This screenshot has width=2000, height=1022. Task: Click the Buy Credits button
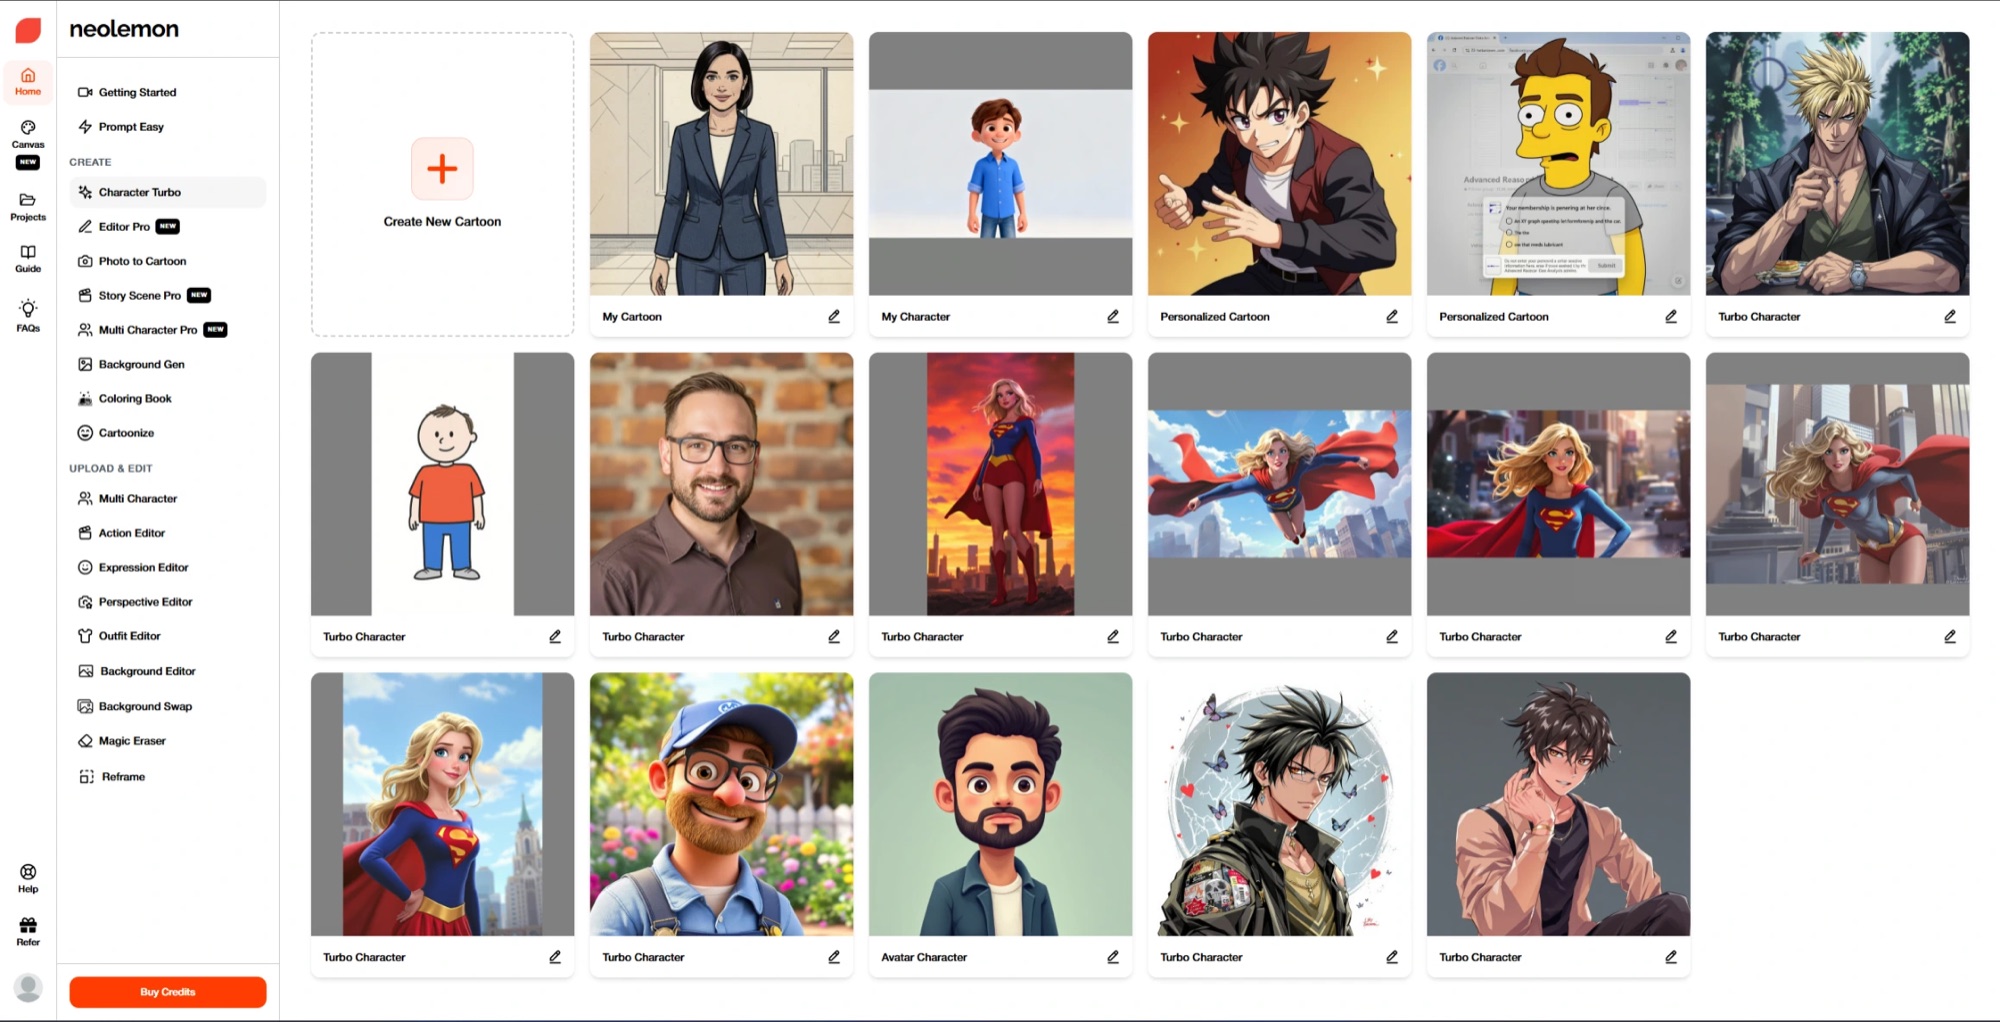(x=167, y=992)
